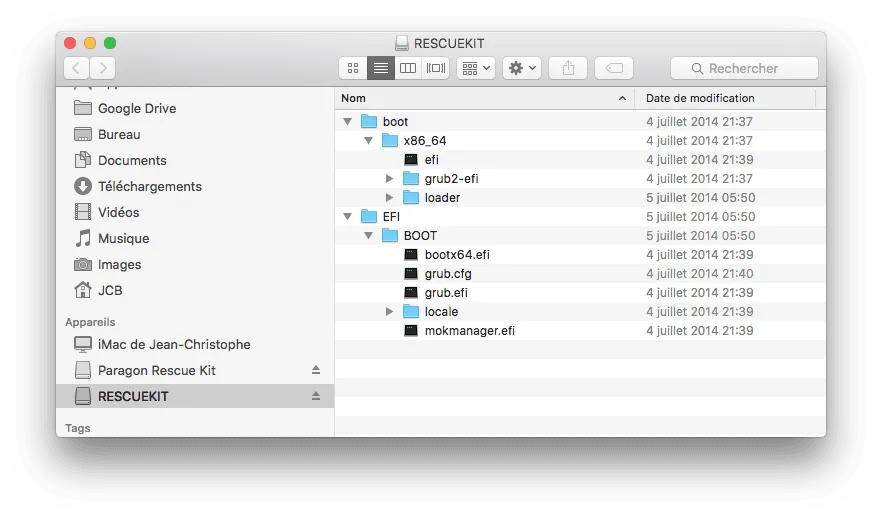Viewport: 882px width, 517px height.
Task: Select the BOOT folder name
Action: [420, 236]
